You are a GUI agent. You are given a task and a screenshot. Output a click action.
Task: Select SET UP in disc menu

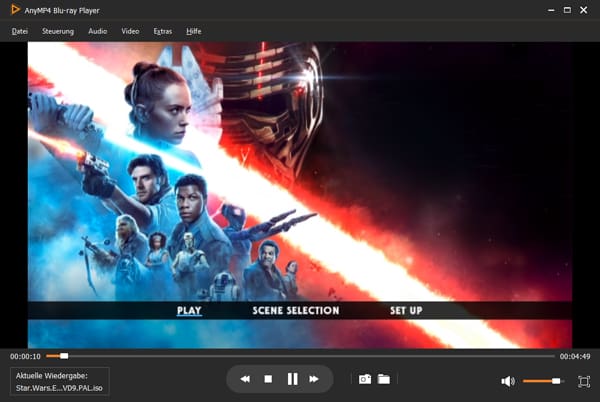pos(406,311)
